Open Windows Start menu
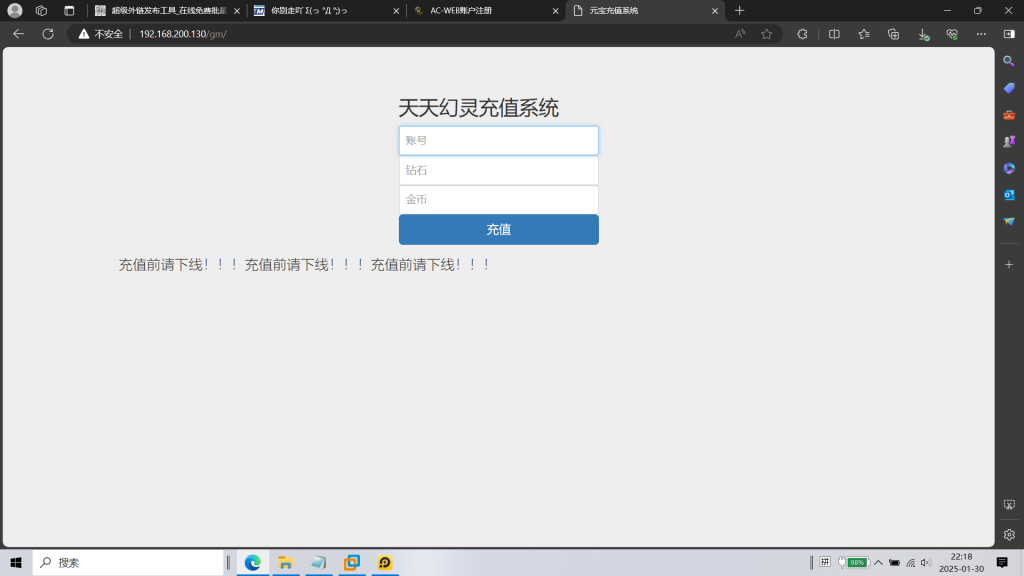Viewport: 1024px width, 576px height. tap(16, 562)
